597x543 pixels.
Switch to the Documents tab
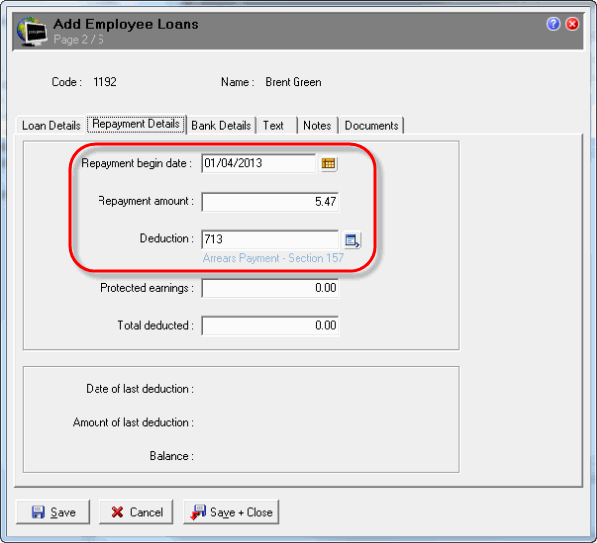point(371,125)
